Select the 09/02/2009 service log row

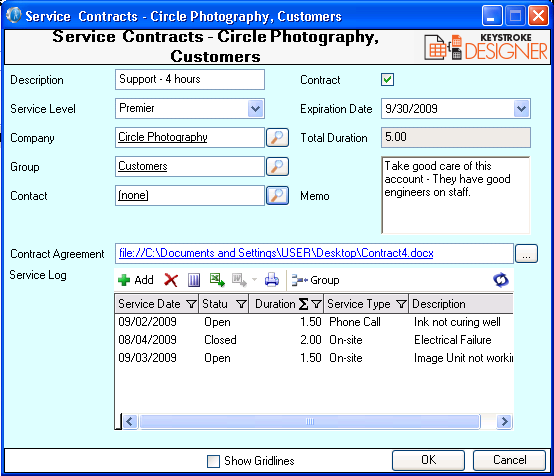coord(314,322)
